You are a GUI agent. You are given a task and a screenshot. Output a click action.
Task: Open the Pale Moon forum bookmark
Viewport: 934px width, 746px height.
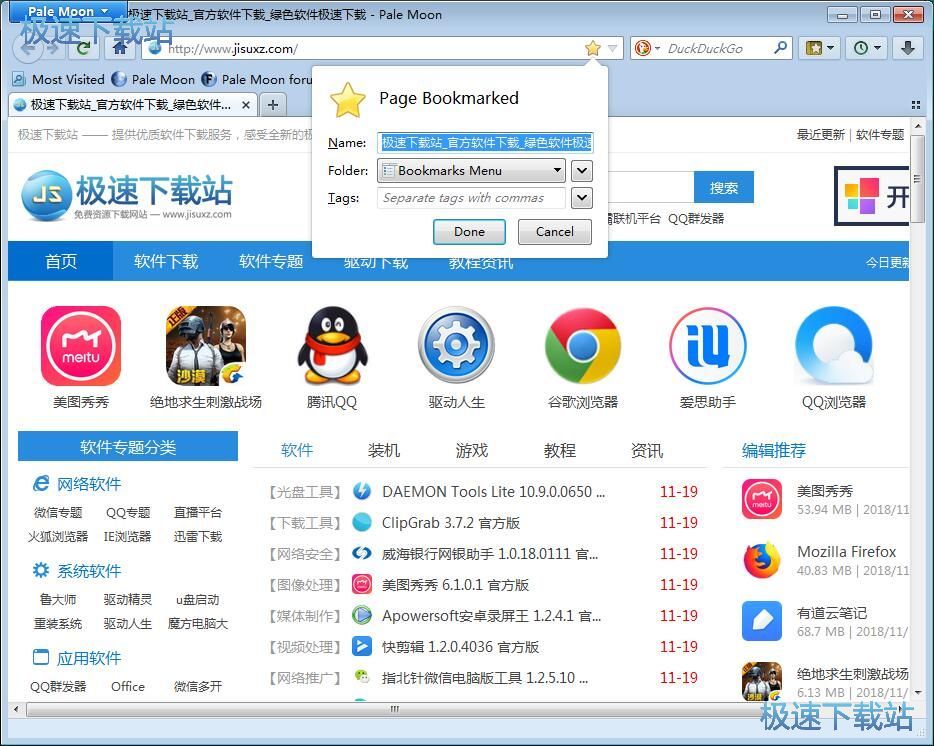coord(257,79)
